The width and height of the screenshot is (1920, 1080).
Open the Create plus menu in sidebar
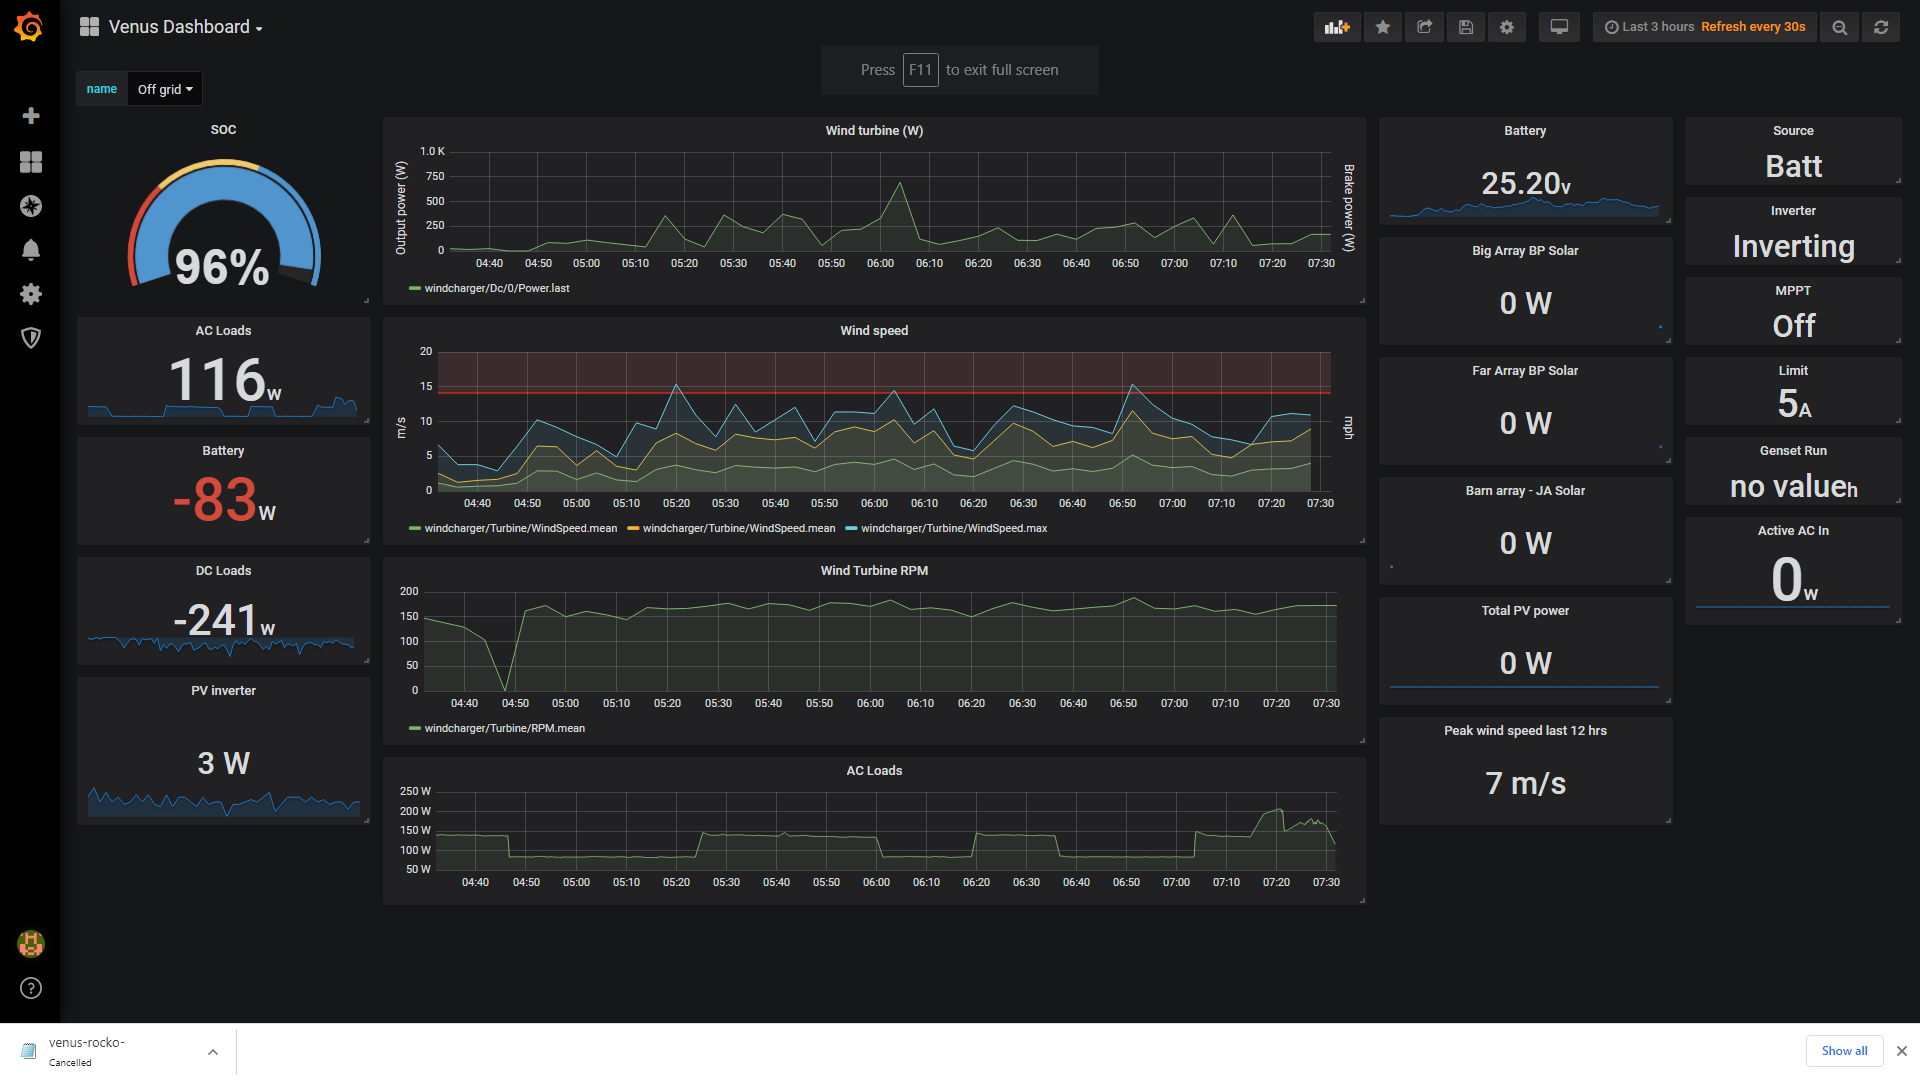tap(31, 116)
